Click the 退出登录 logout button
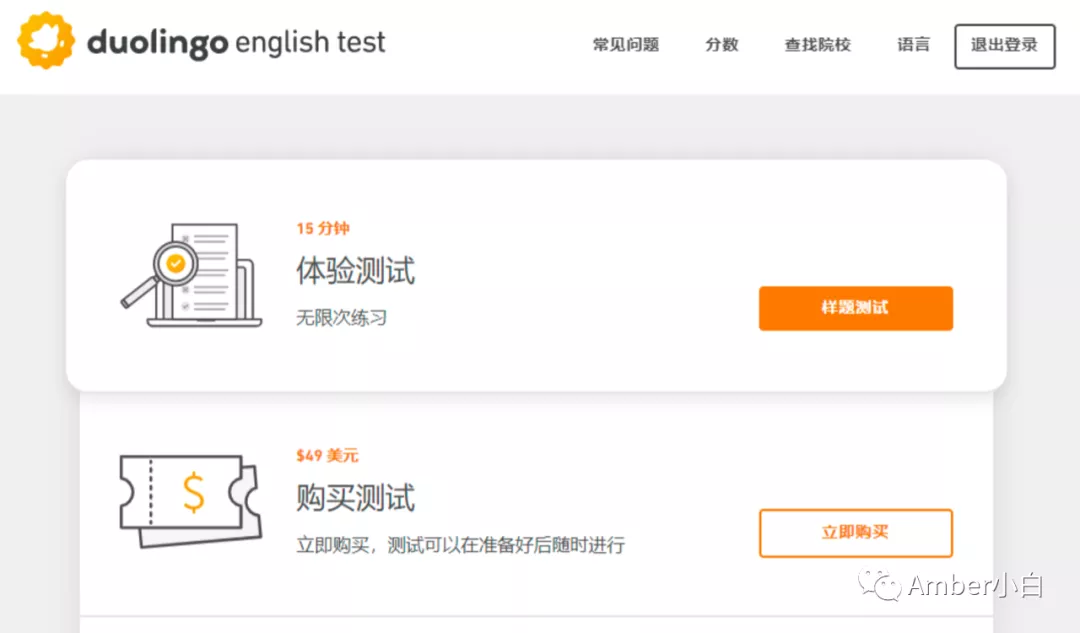The width and height of the screenshot is (1080, 633). click(1004, 46)
